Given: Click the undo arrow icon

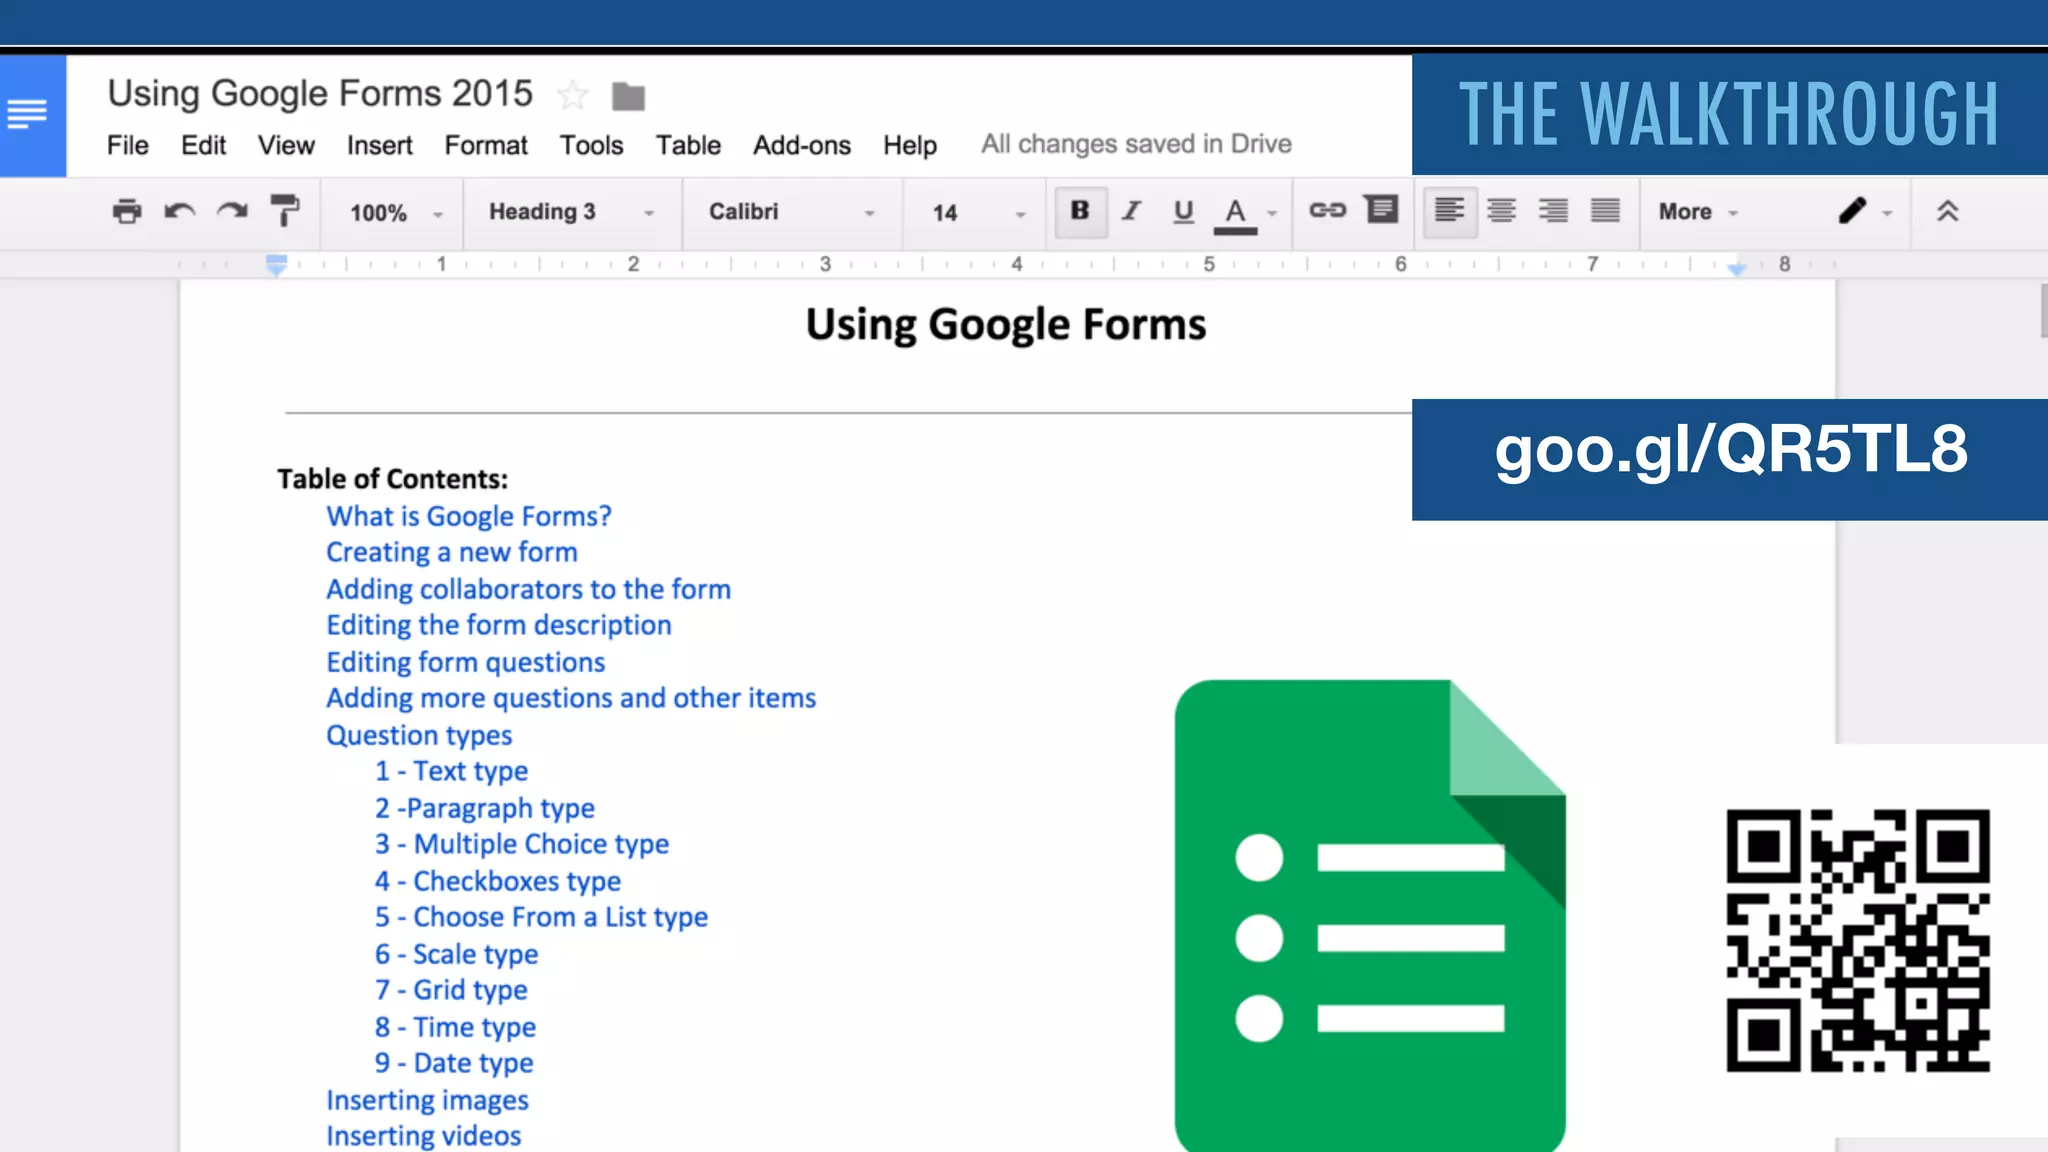Looking at the screenshot, I should click(180, 211).
